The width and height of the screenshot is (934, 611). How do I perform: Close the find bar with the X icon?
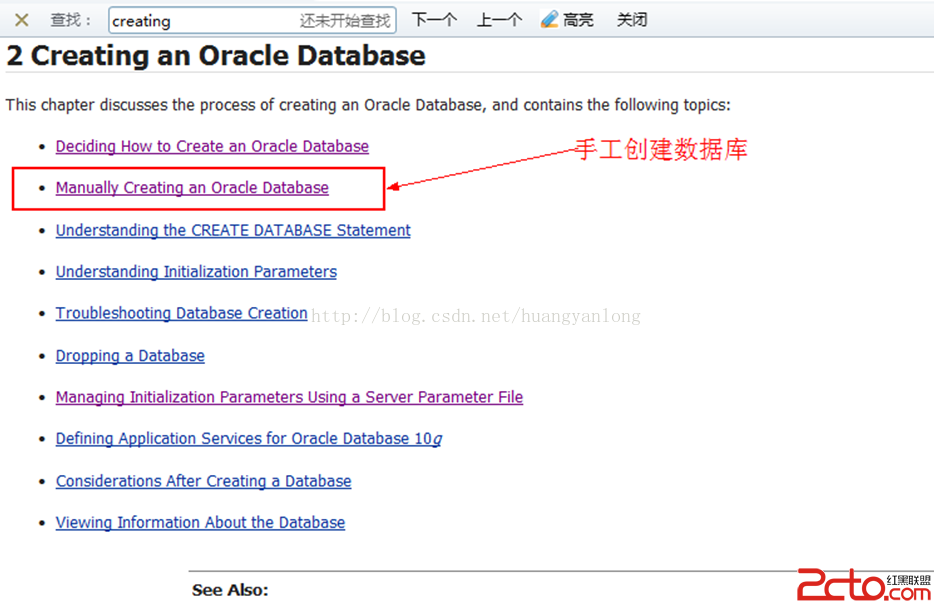(x=21, y=20)
